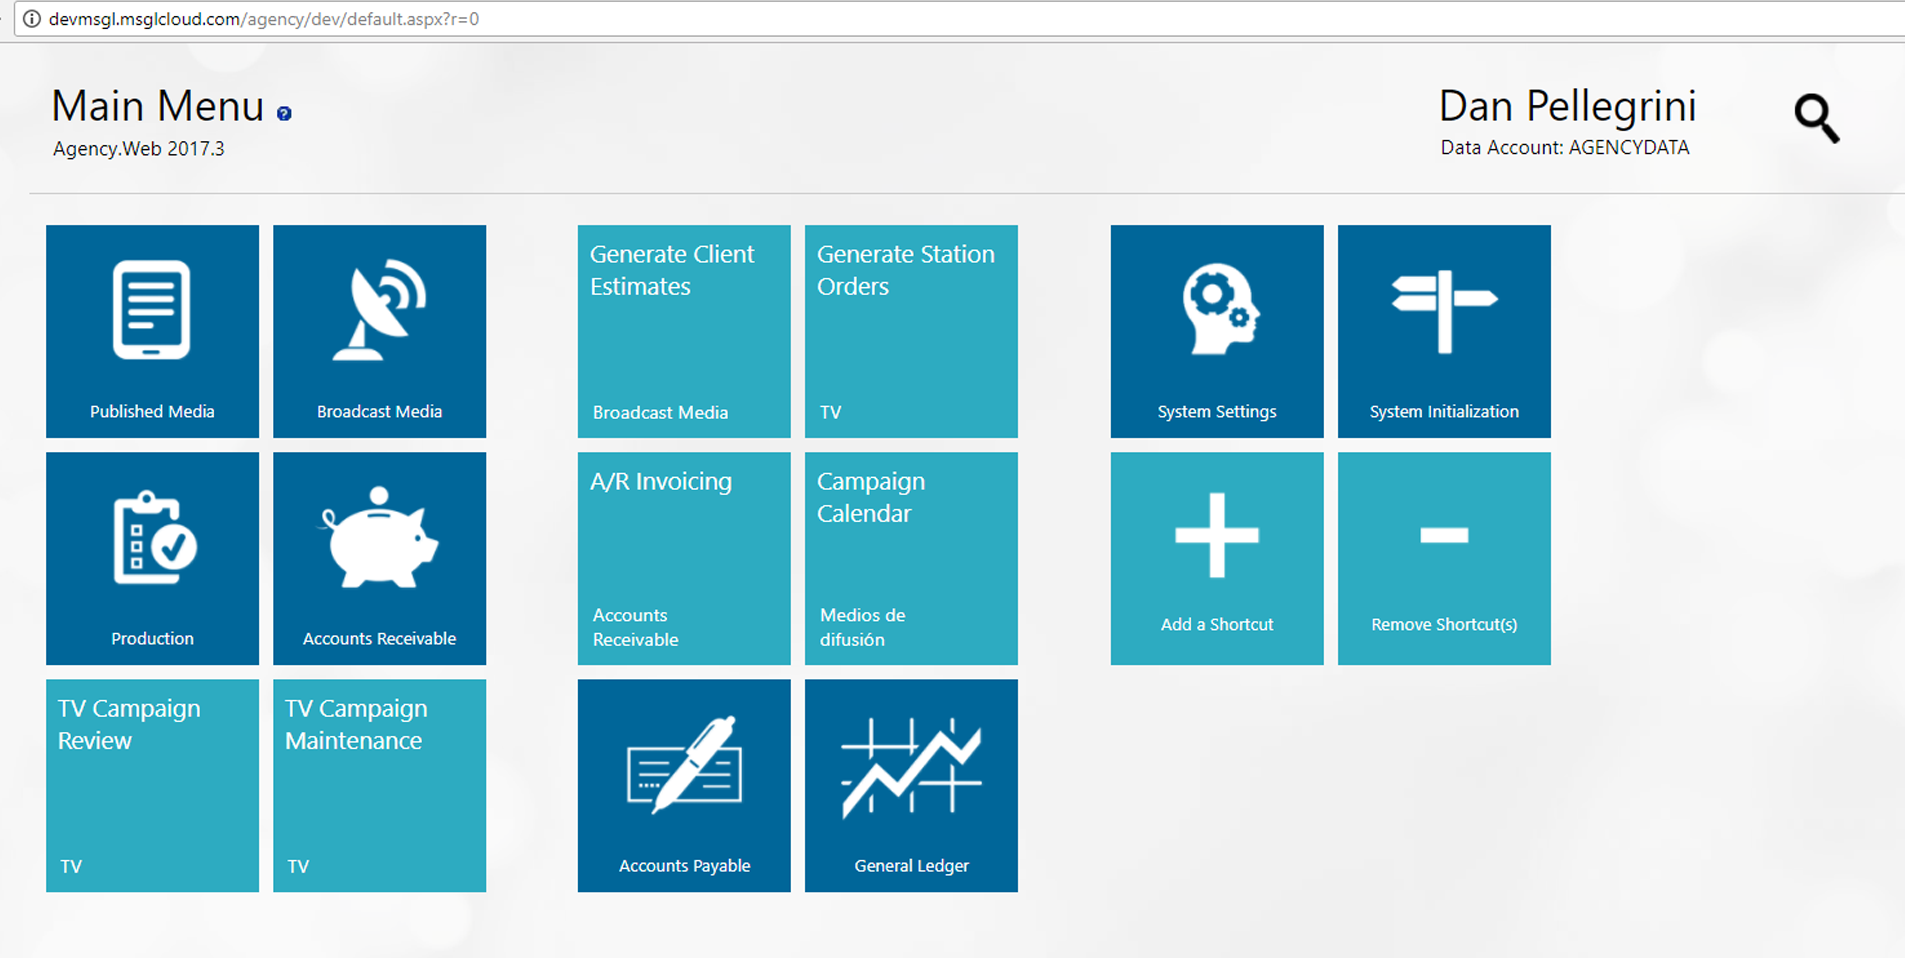Open the System Settings tile
This screenshot has width=1905, height=958.
(x=1217, y=331)
